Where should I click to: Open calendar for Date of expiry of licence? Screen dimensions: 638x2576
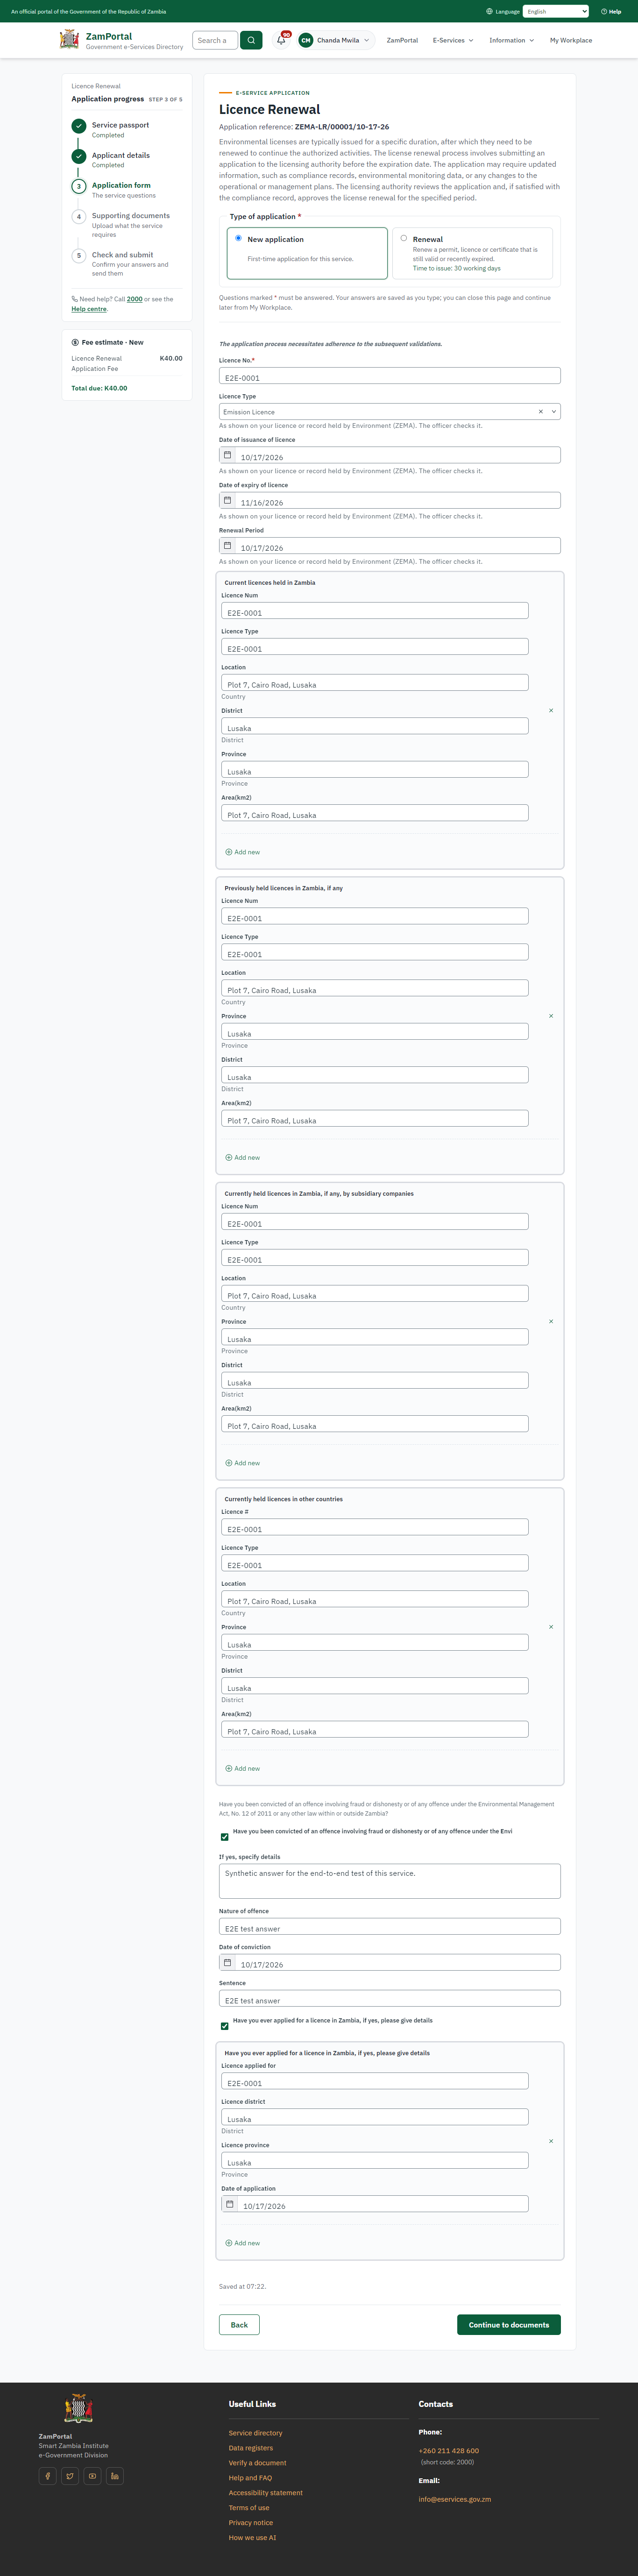[227, 500]
